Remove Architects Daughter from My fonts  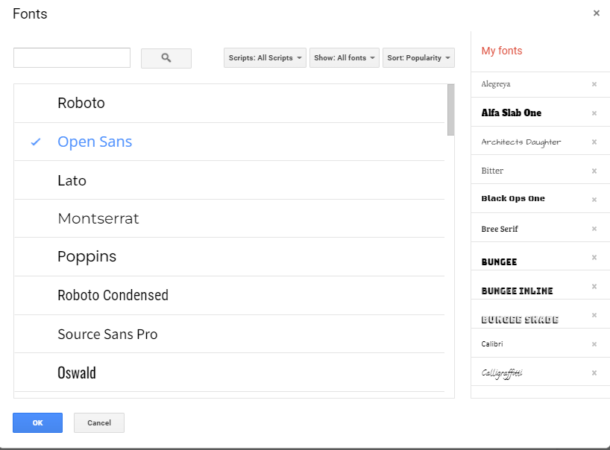pyautogui.click(x=594, y=142)
